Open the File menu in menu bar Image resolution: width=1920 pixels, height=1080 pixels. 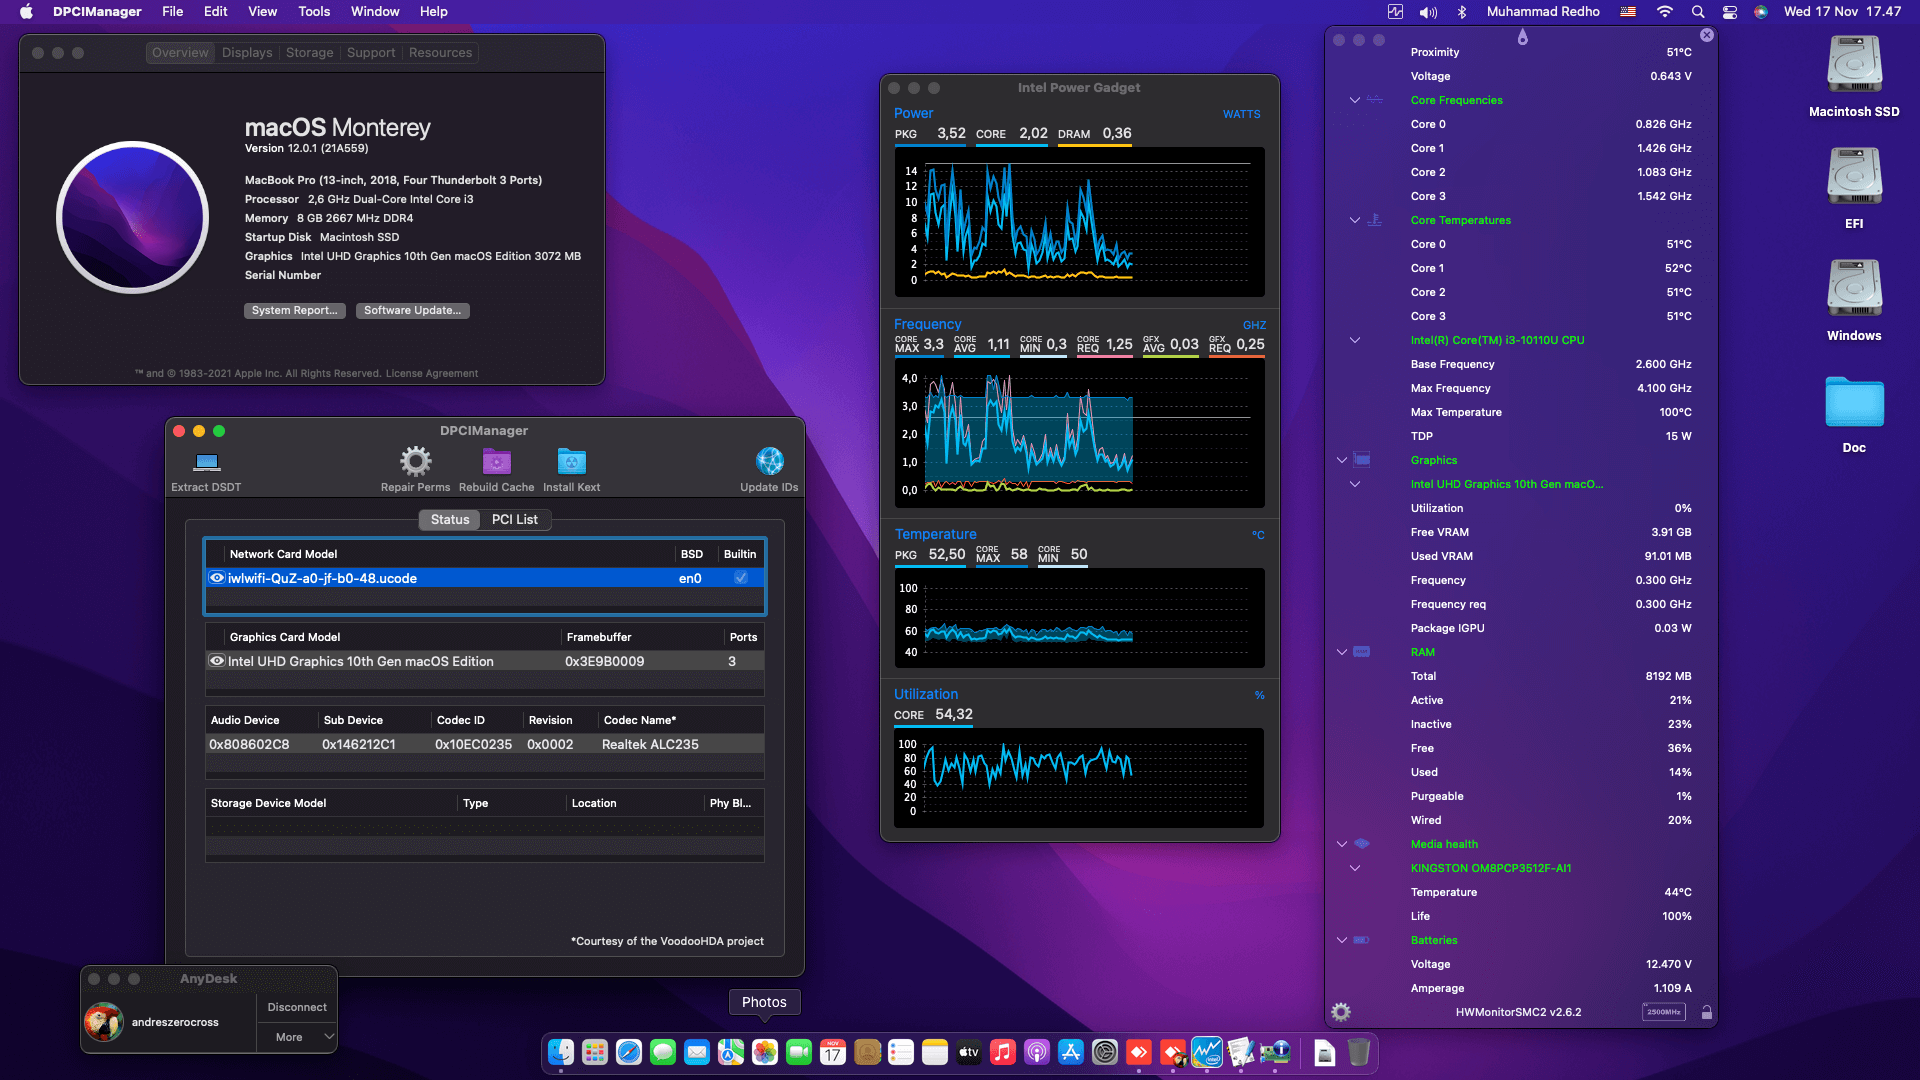coord(173,12)
